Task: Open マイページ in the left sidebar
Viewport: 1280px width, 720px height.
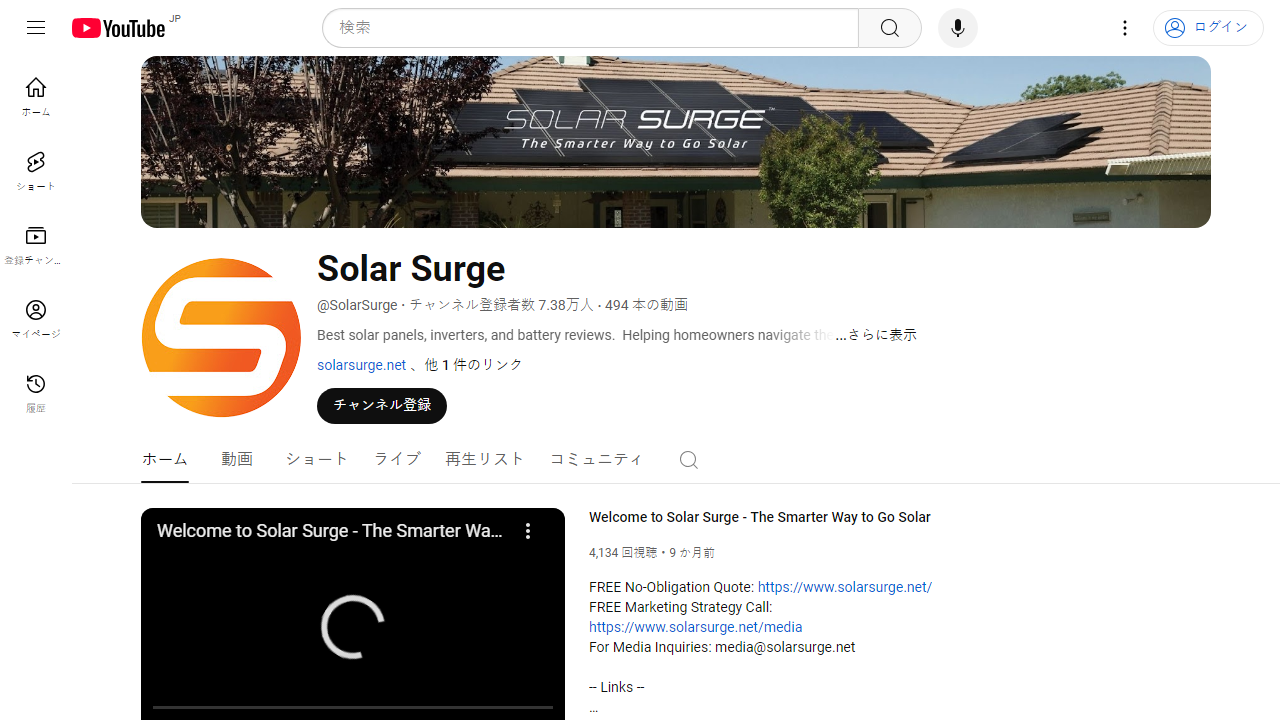Action: coord(36,319)
